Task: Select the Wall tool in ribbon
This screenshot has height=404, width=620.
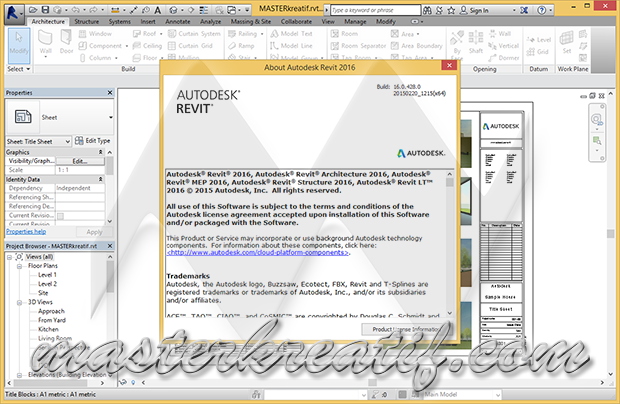Action: coord(45,43)
